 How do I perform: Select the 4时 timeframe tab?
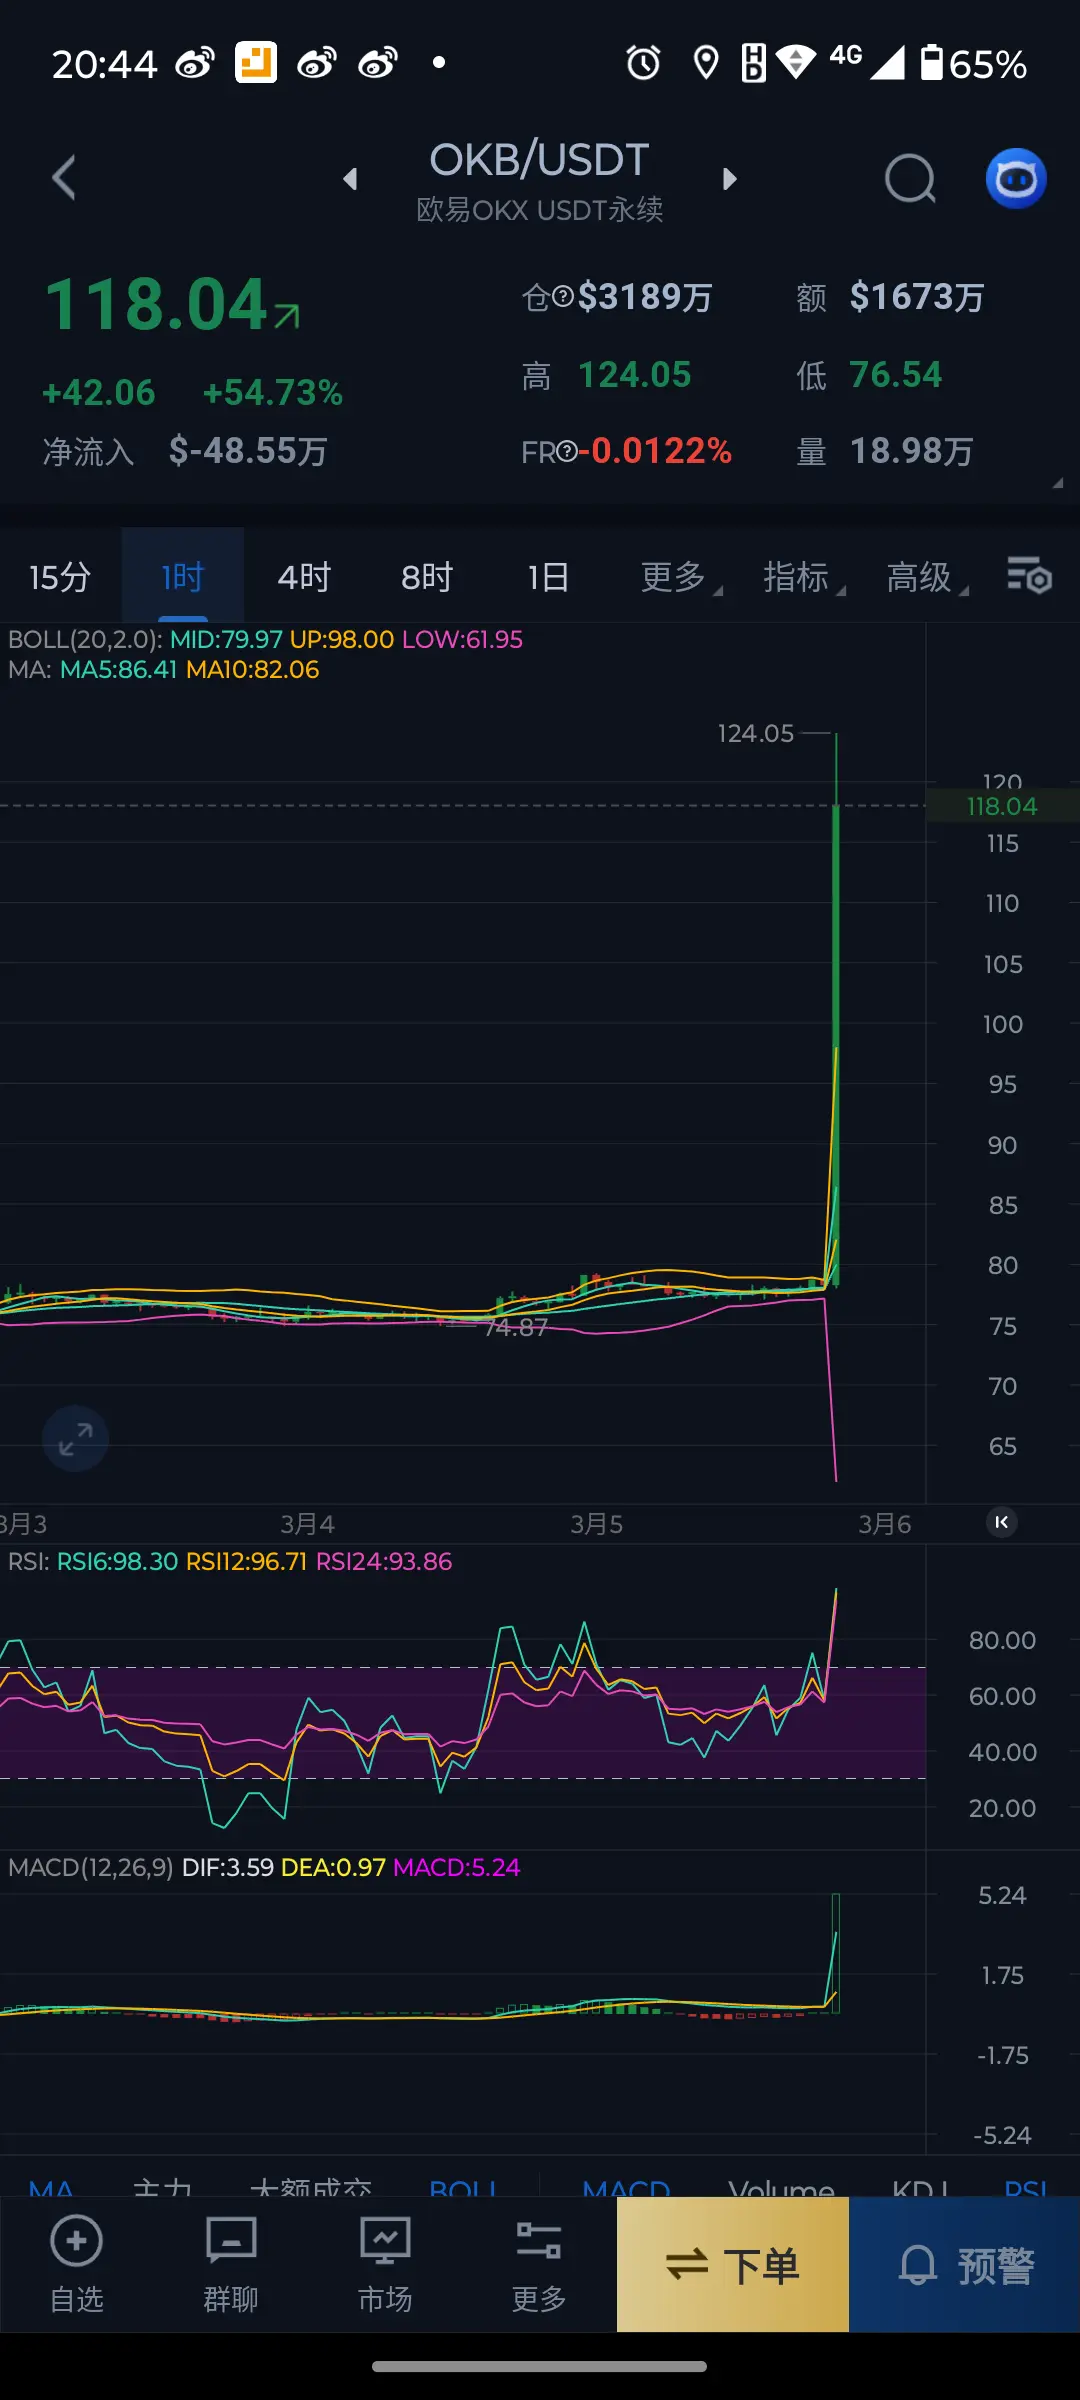click(x=304, y=577)
